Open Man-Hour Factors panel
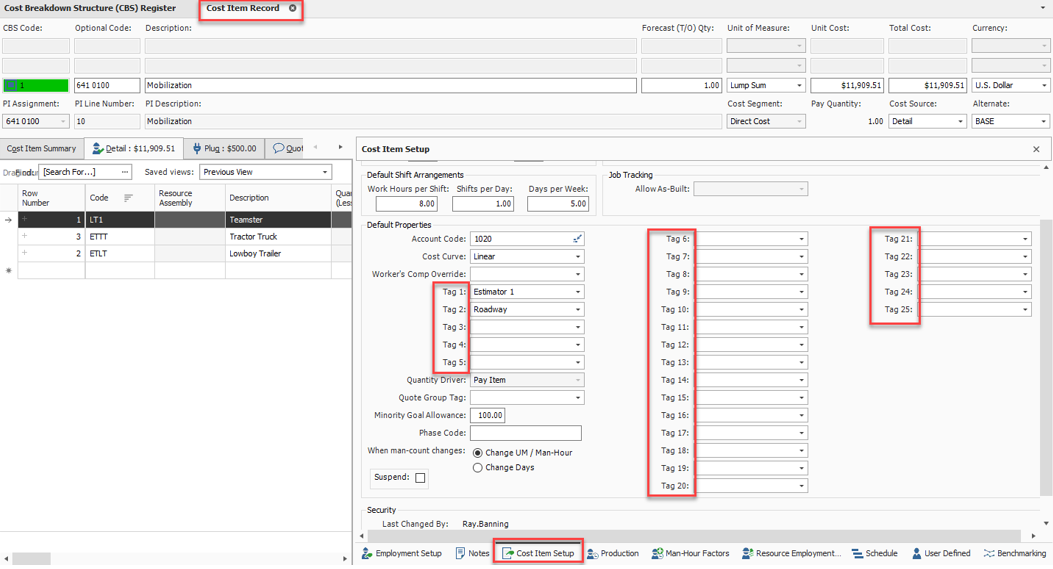This screenshot has width=1053, height=569. [x=690, y=553]
